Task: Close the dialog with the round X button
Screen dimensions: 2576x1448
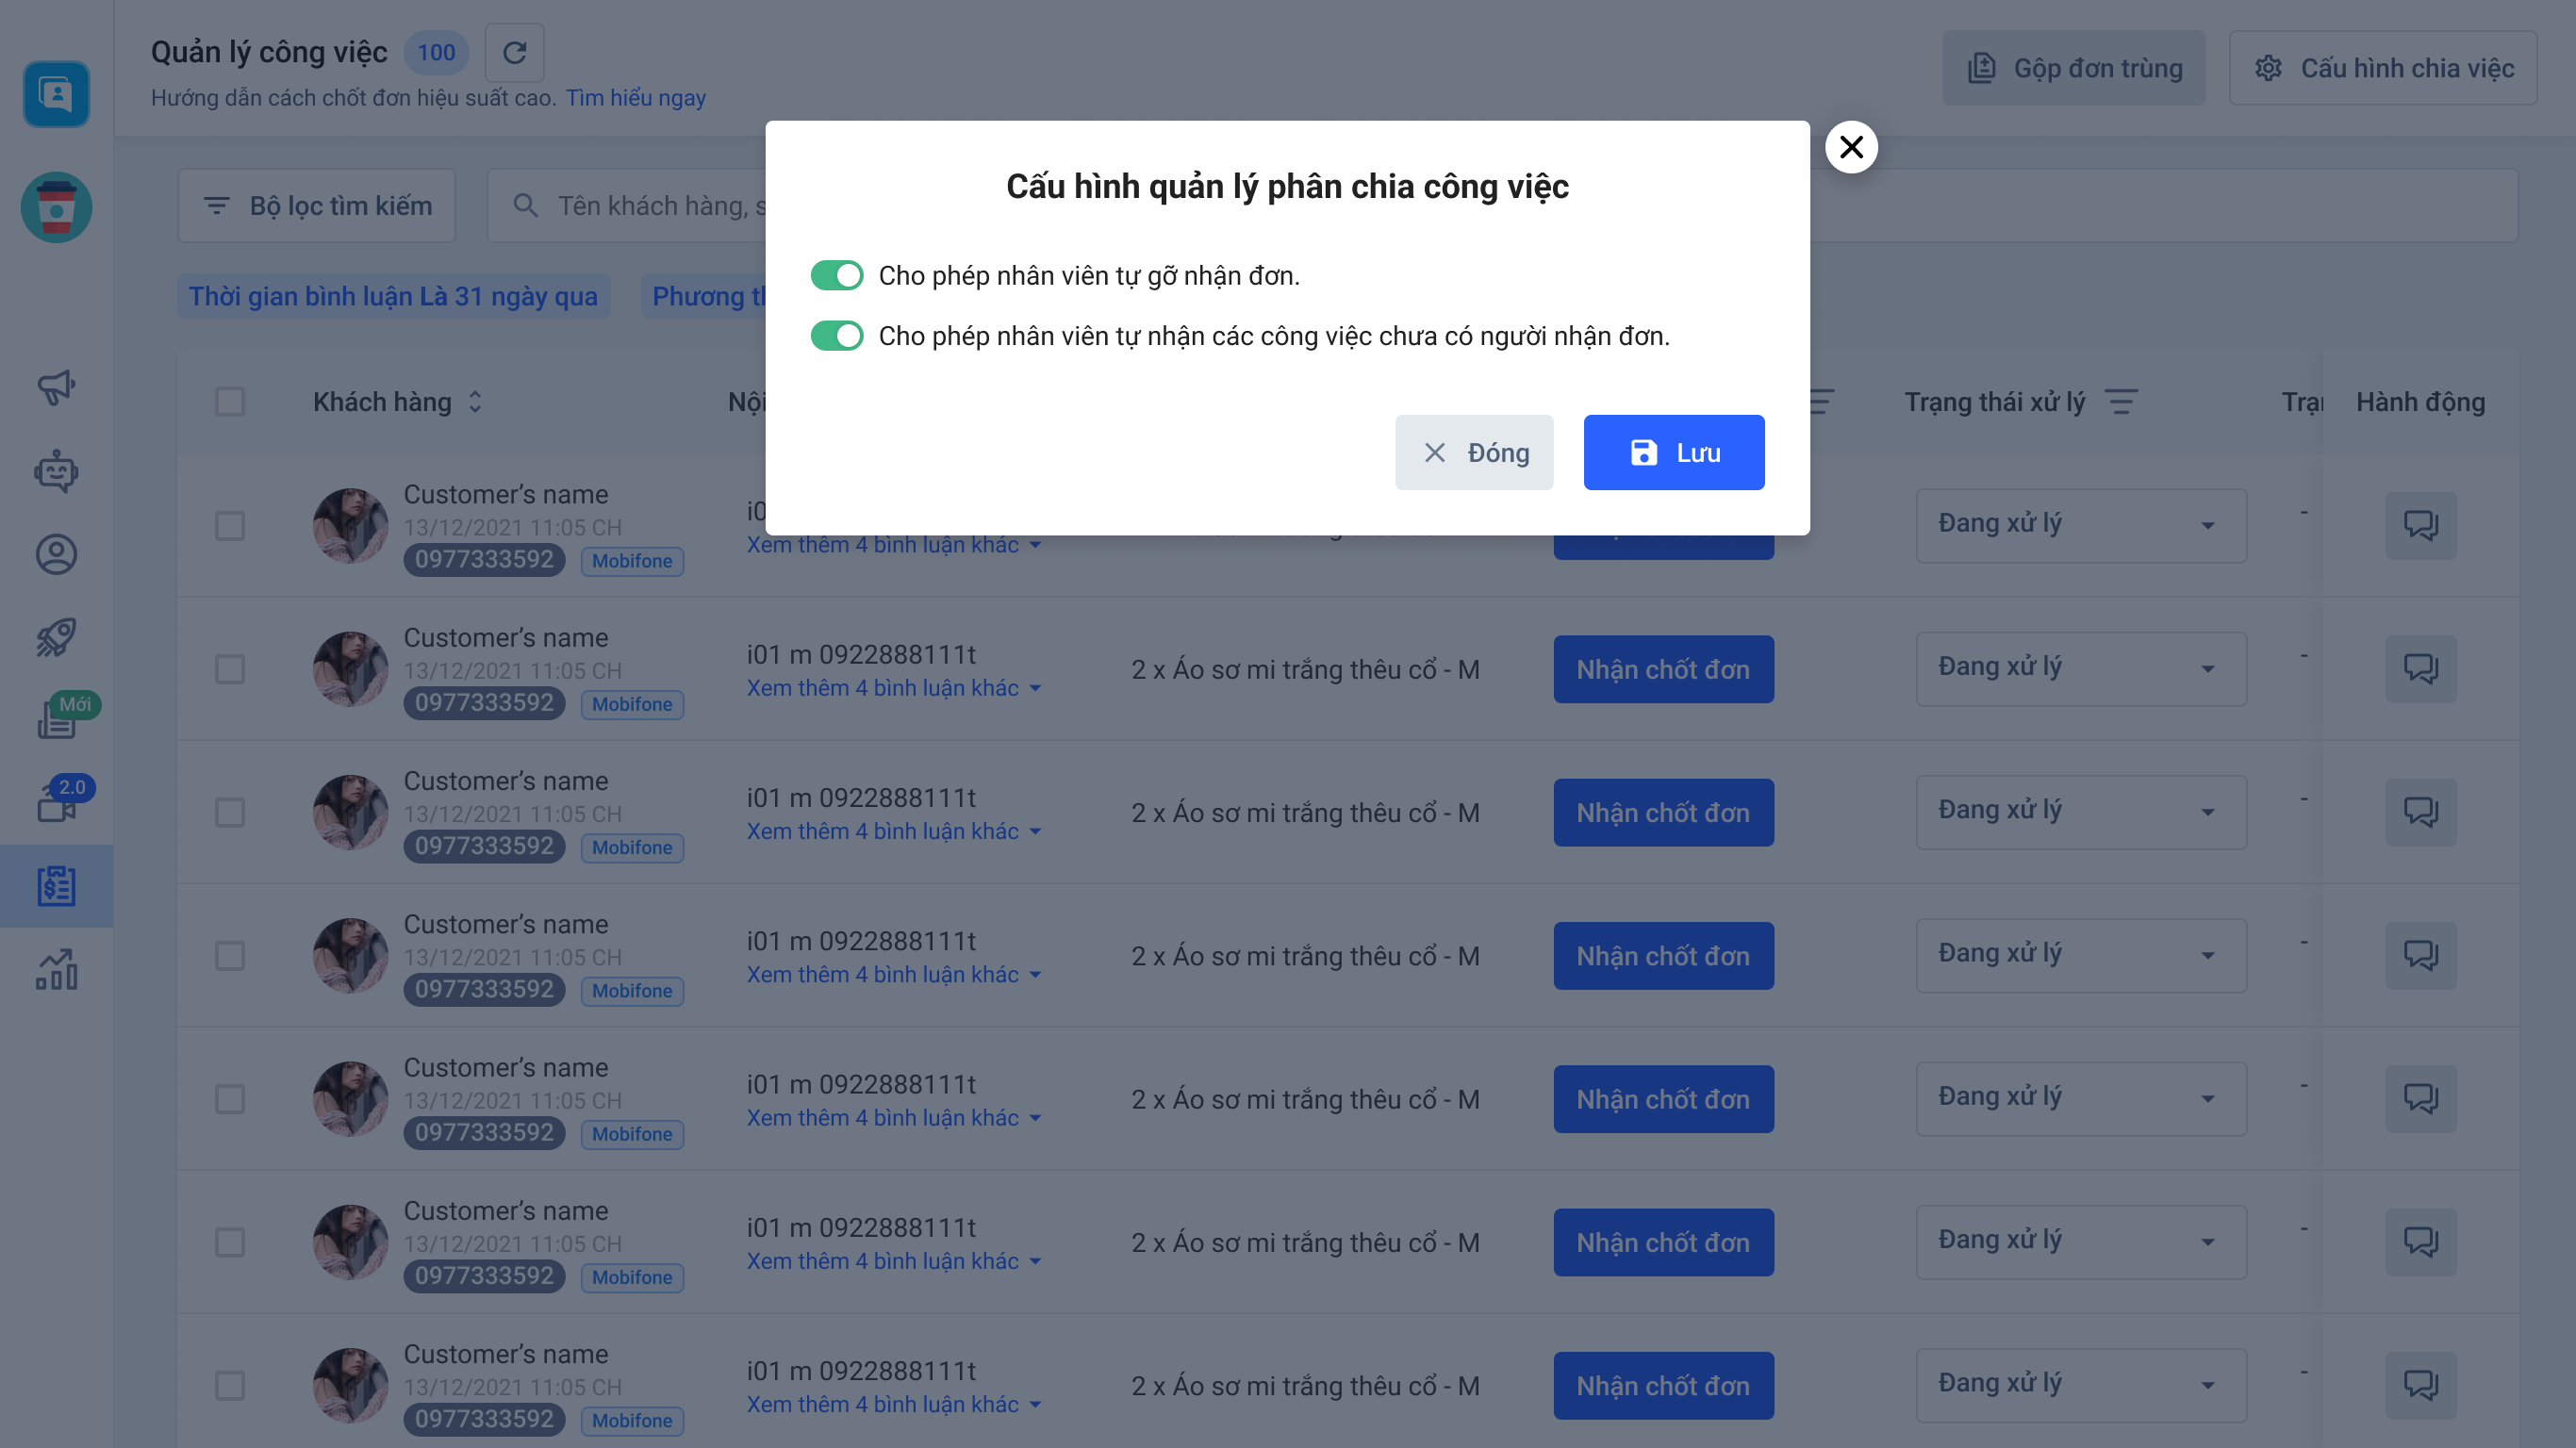Action: 1850,147
